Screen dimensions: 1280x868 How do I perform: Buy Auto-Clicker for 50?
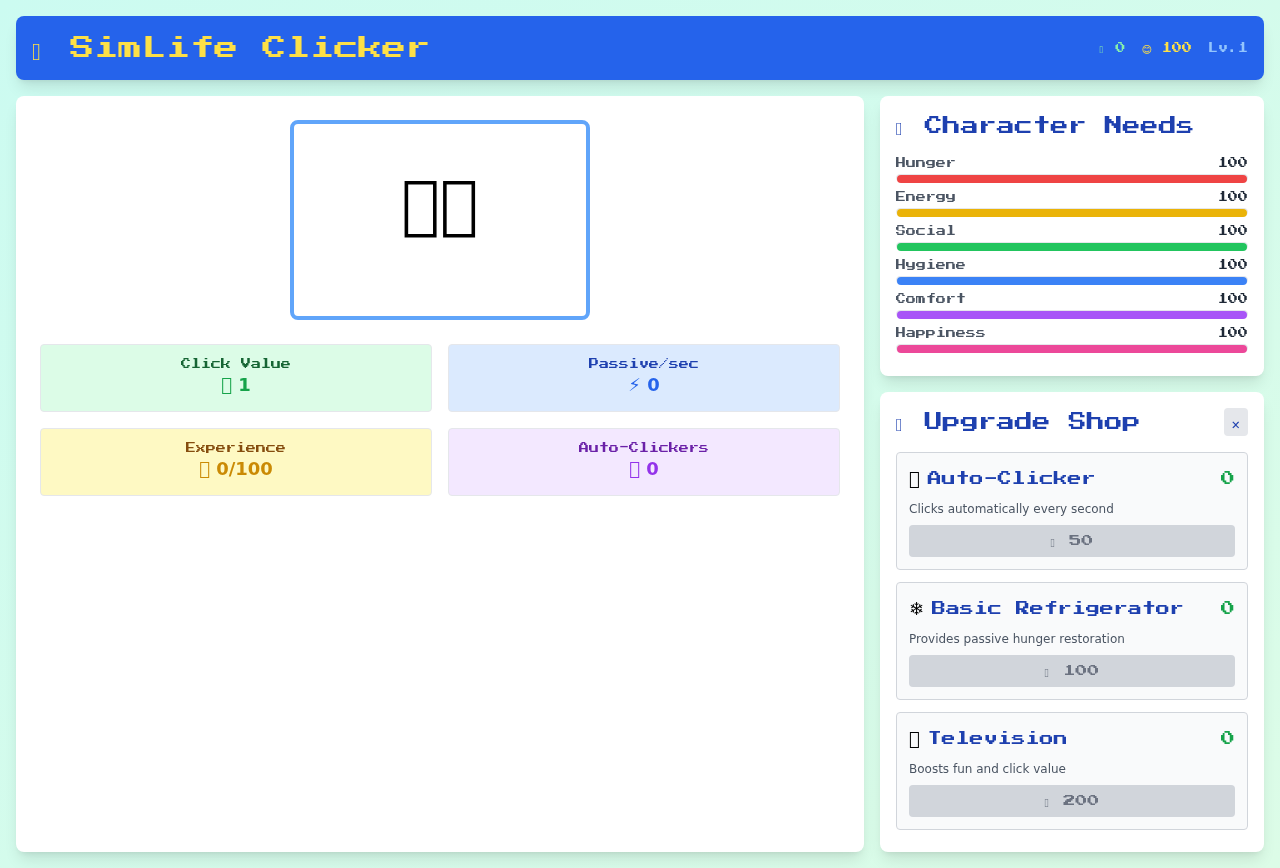click(x=1071, y=541)
